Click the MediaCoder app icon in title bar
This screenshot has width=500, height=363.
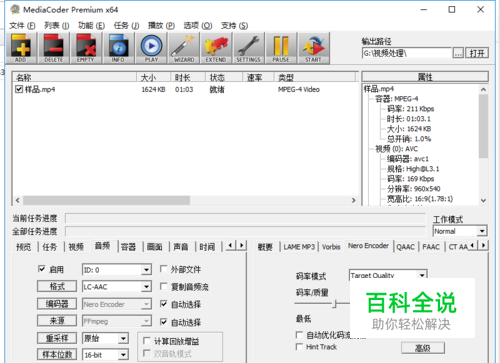coord(15,9)
